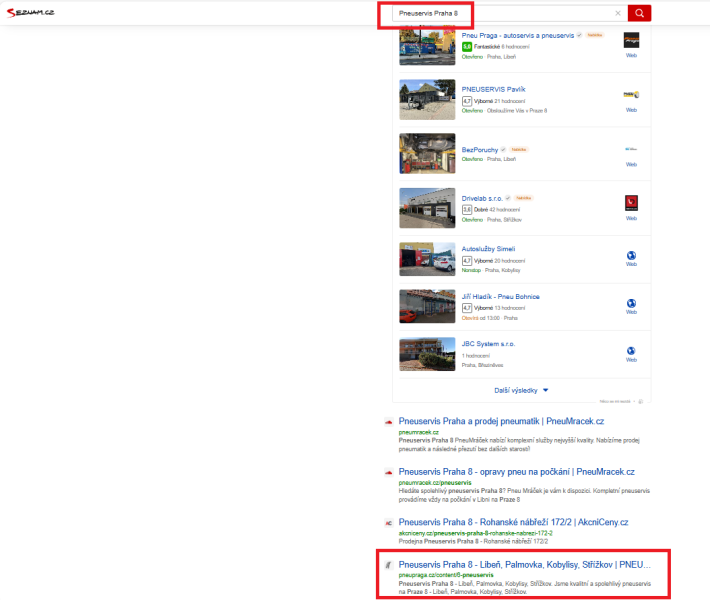
Task: Open the Libeň, Palmovka, Kobylisy result link
Action: [524, 565]
